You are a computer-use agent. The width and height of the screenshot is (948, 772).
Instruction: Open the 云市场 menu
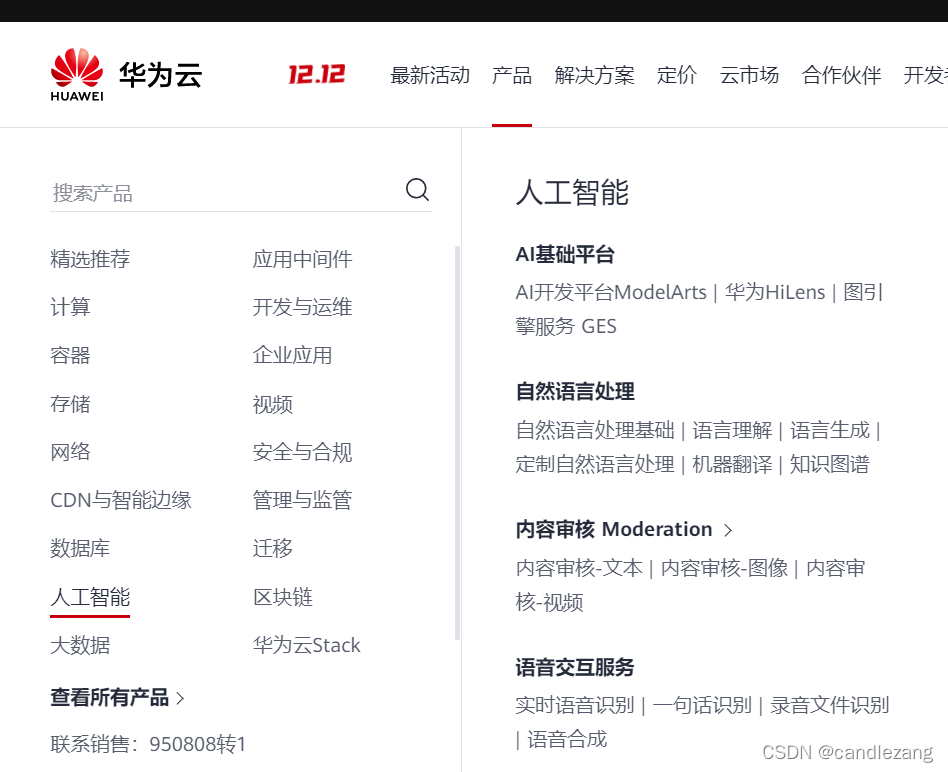pyautogui.click(x=749, y=75)
